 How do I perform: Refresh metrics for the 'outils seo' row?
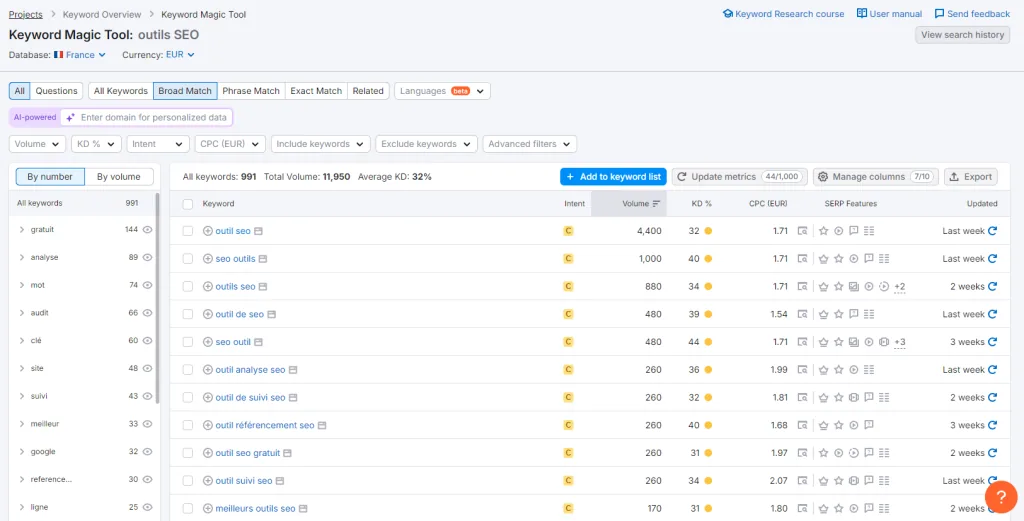click(993, 287)
